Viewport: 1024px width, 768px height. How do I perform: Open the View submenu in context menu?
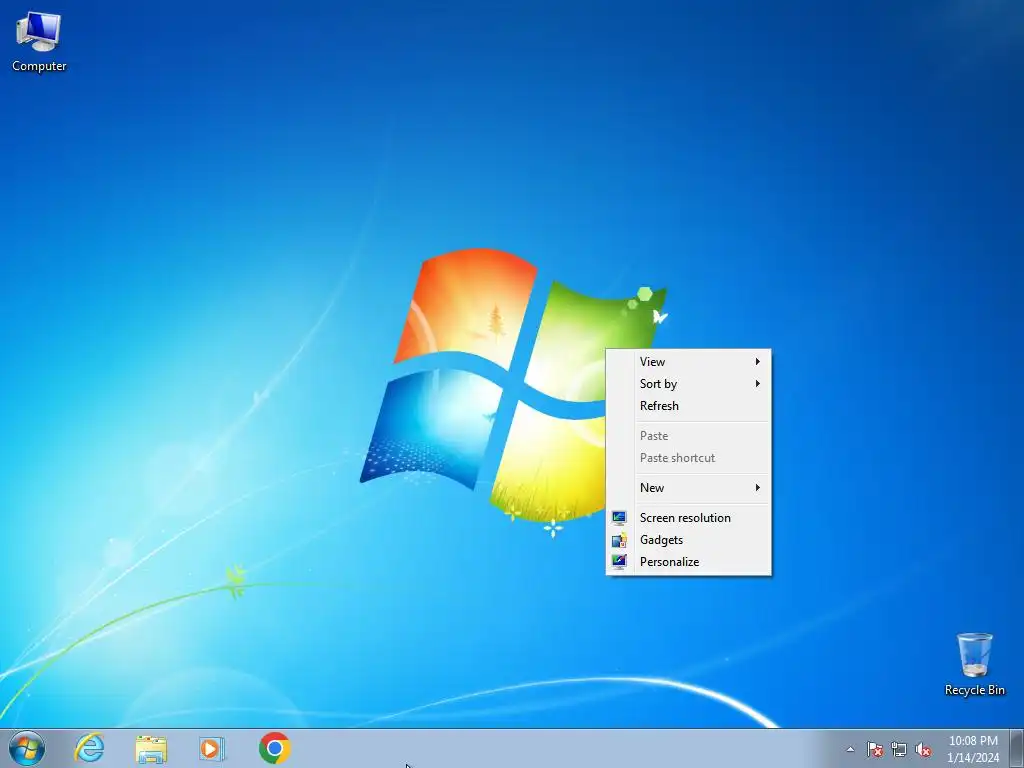[x=688, y=362]
